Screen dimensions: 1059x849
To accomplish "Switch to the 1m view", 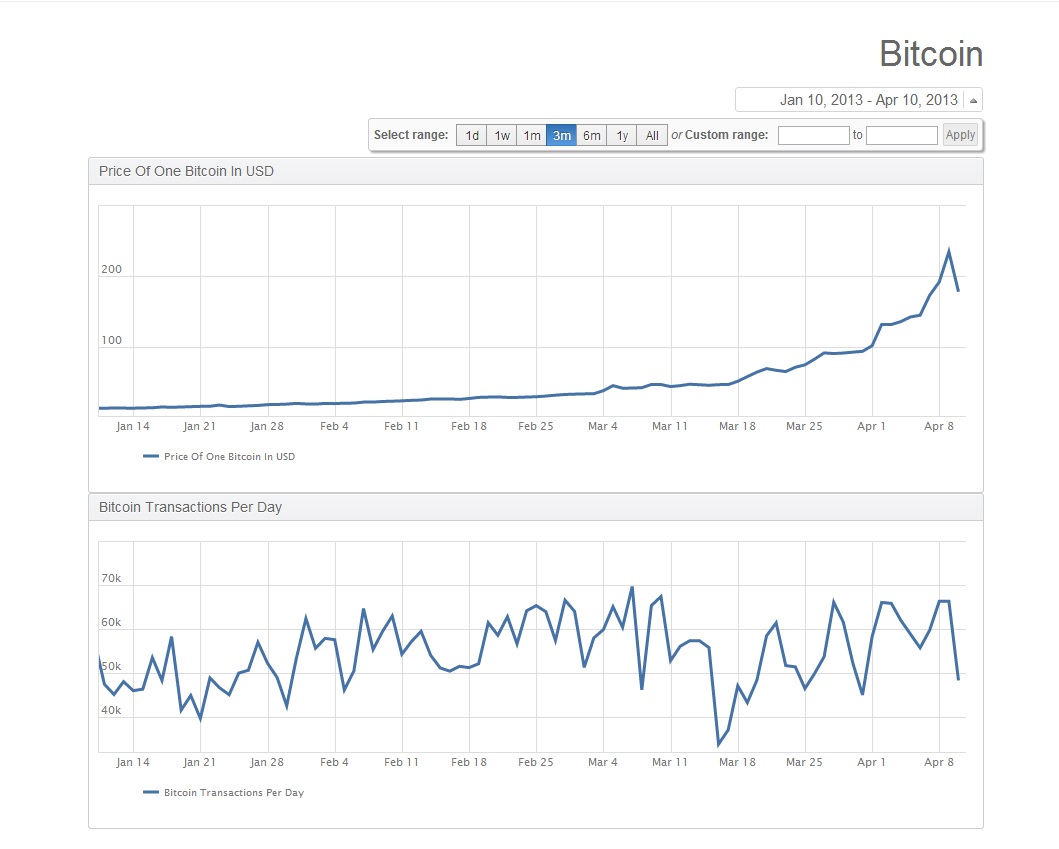I will pyautogui.click(x=531, y=135).
